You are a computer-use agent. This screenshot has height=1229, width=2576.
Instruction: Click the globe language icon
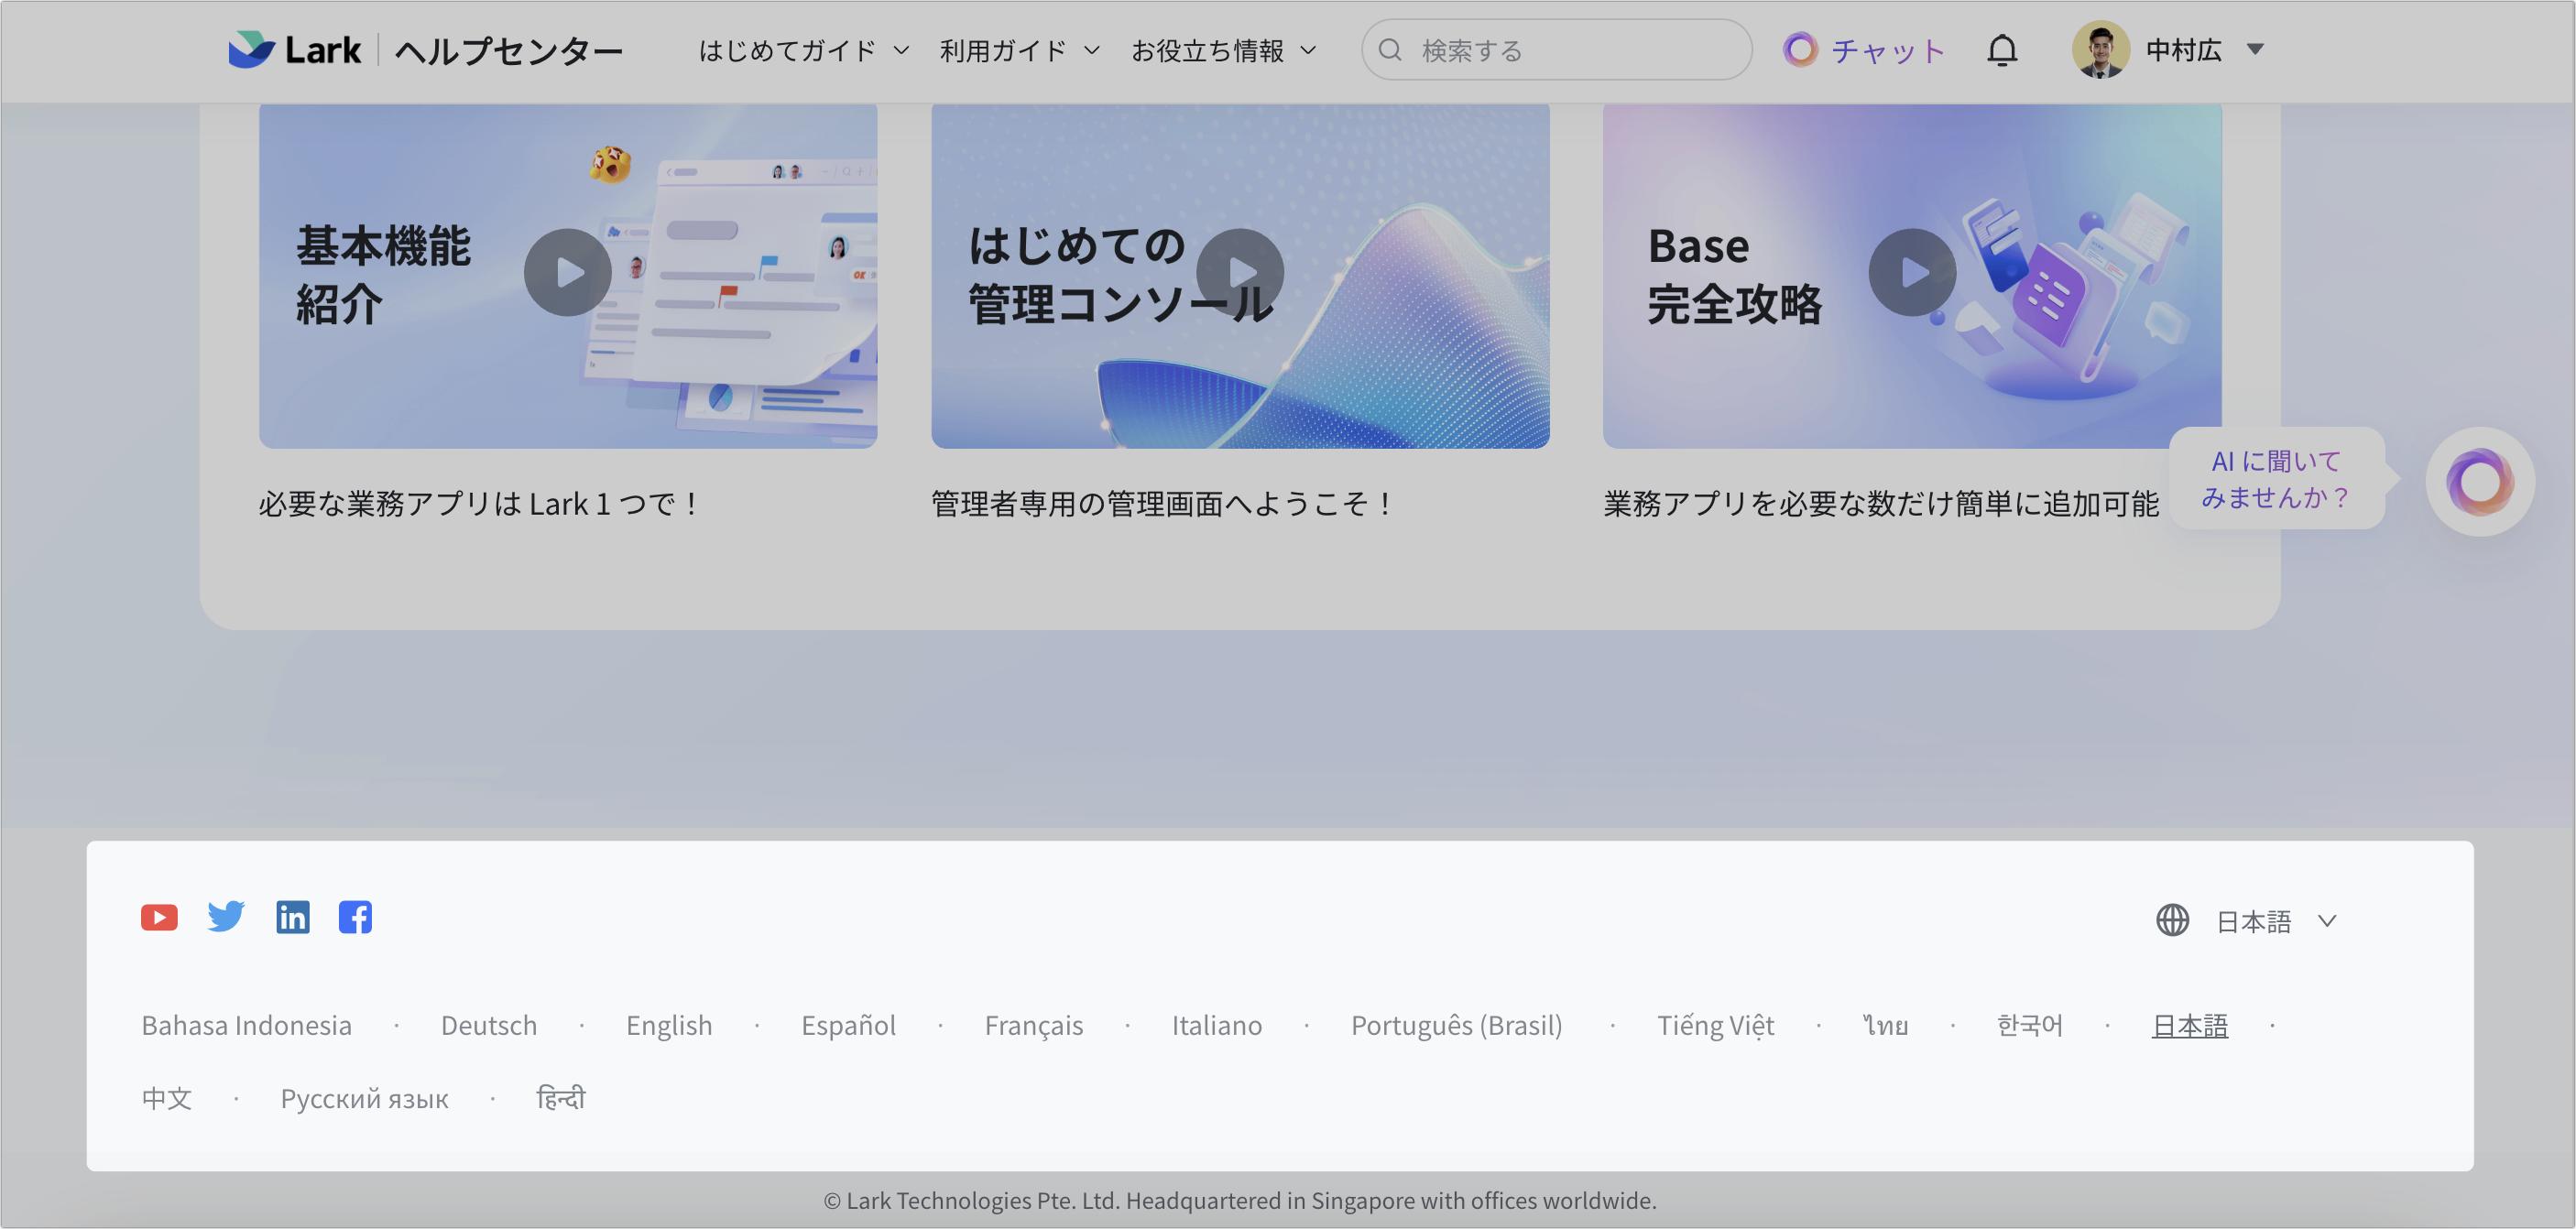2172,921
